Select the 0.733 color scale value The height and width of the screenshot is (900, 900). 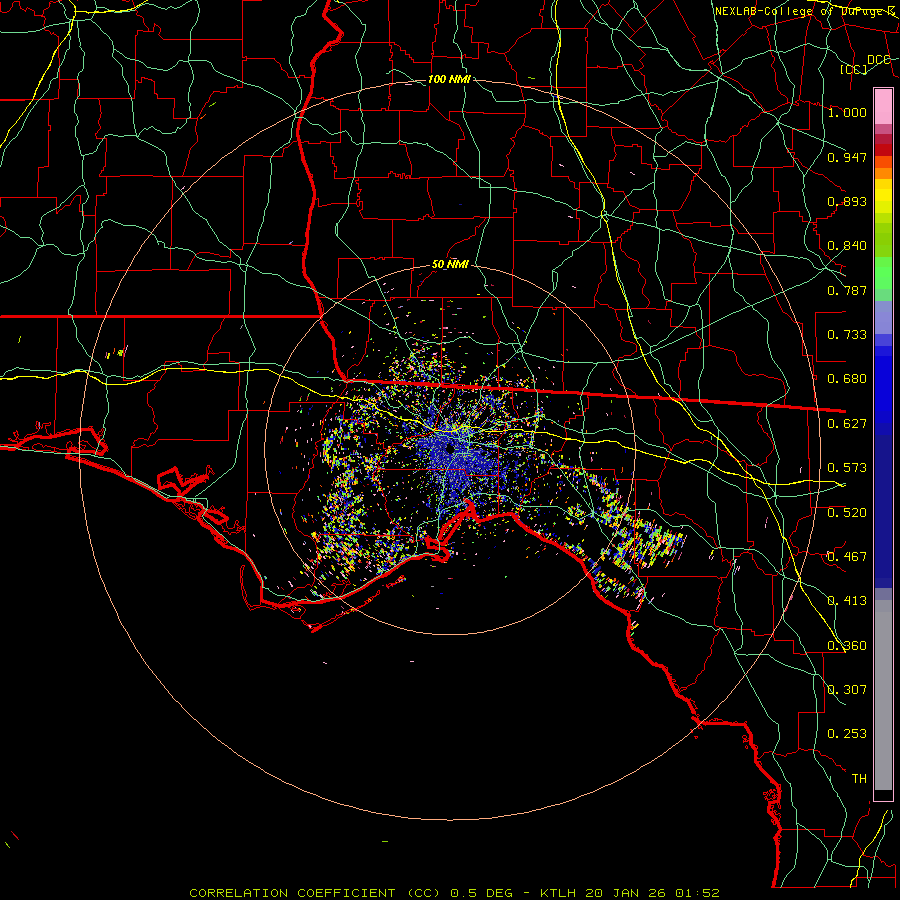click(x=847, y=335)
